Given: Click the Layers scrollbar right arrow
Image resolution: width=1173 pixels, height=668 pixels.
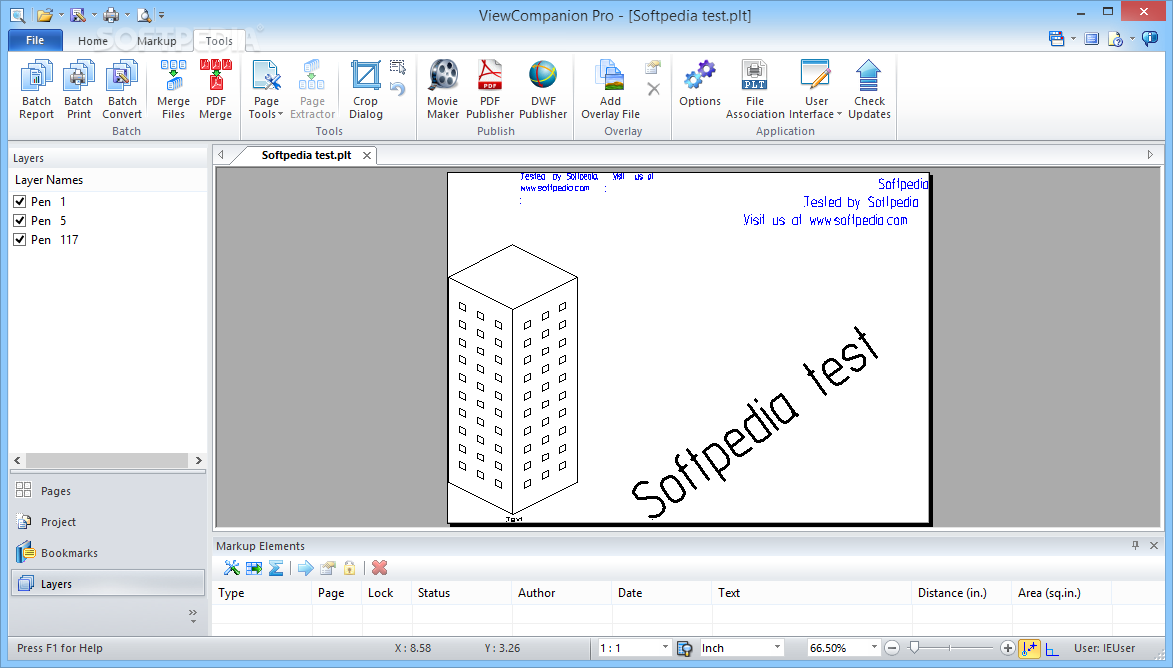Looking at the screenshot, I should (198, 460).
